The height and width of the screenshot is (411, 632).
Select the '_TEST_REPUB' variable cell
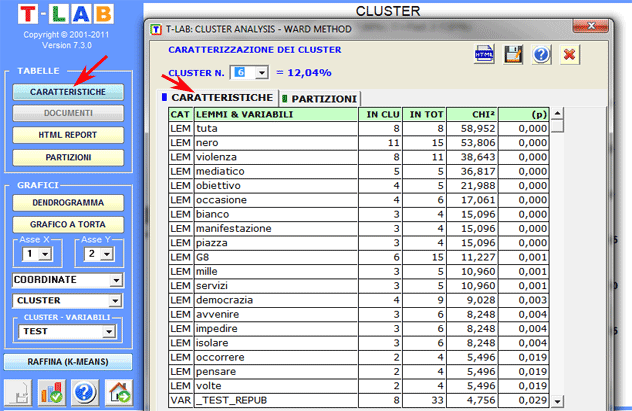[x=276, y=400]
